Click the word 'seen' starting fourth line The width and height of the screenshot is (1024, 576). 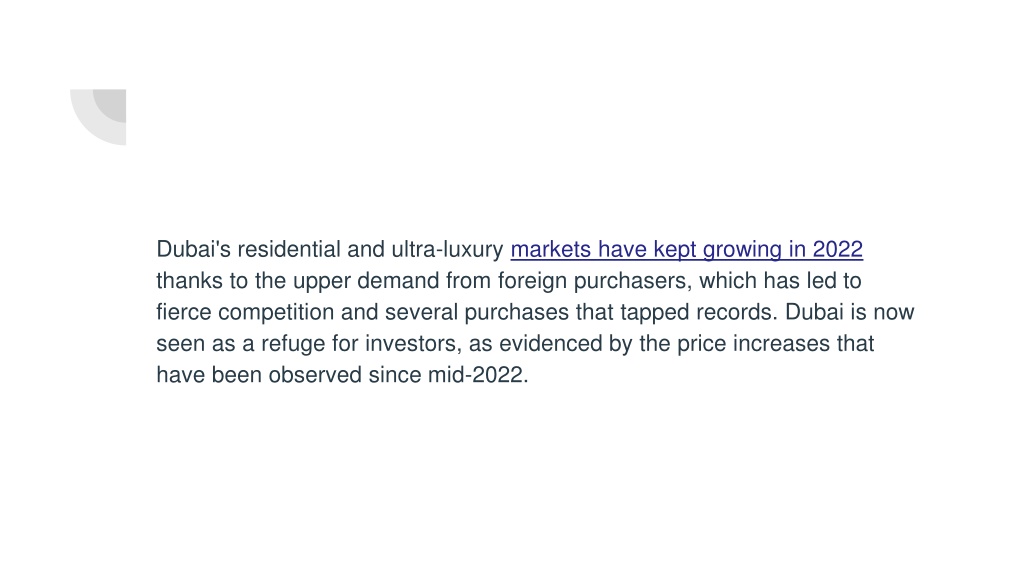(x=180, y=344)
